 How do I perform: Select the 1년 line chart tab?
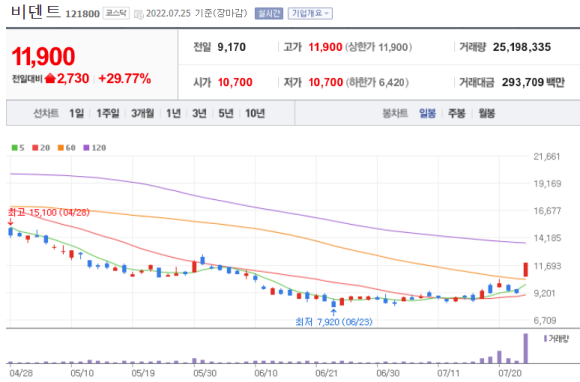[x=173, y=113]
